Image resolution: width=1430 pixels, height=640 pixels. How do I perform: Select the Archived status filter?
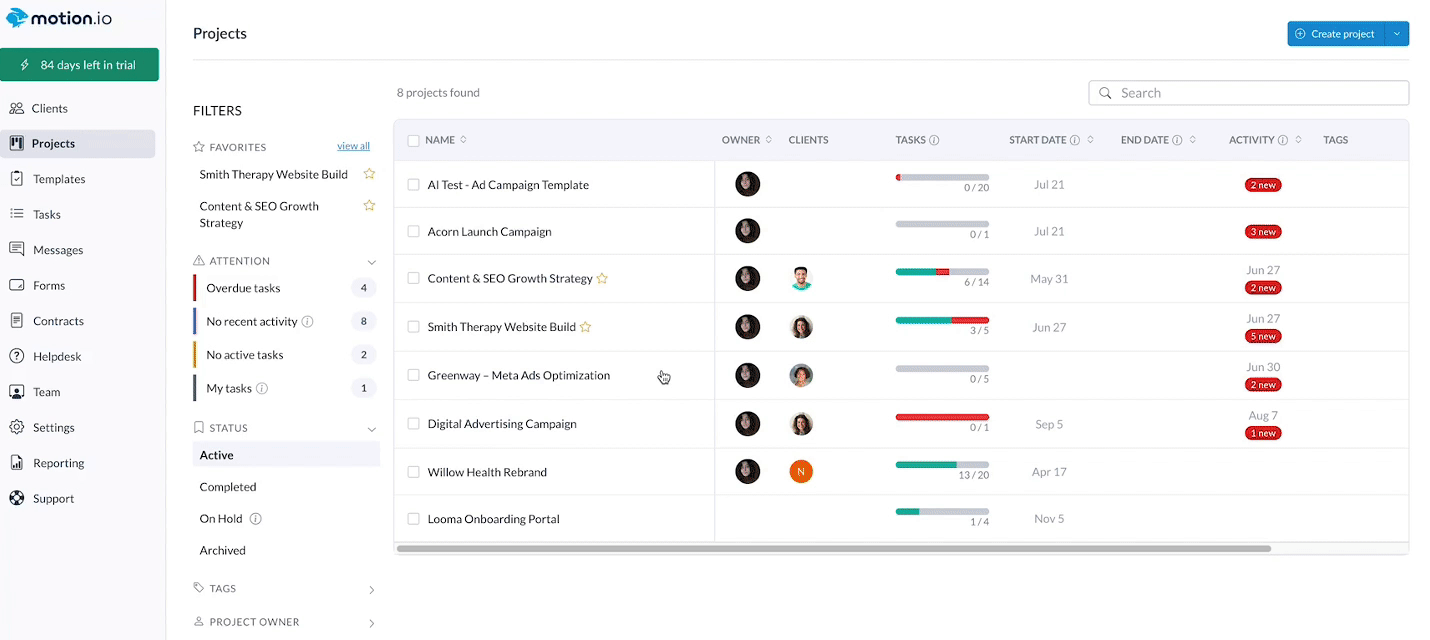click(222, 550)
